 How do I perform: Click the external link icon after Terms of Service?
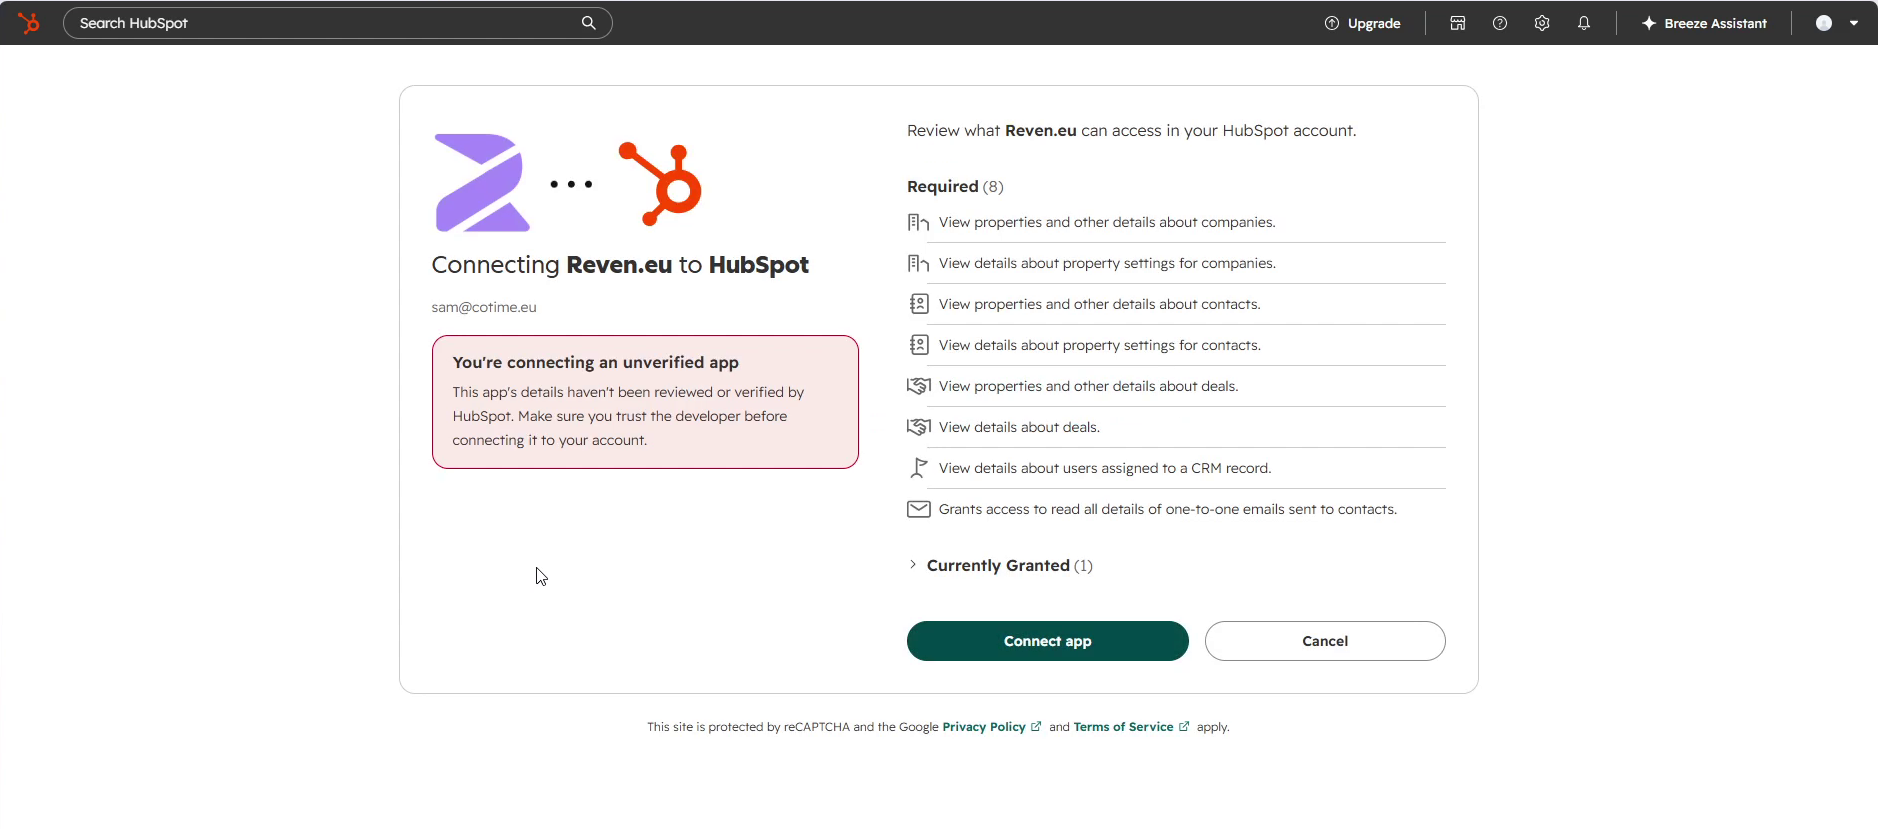tap(1184, 727)
